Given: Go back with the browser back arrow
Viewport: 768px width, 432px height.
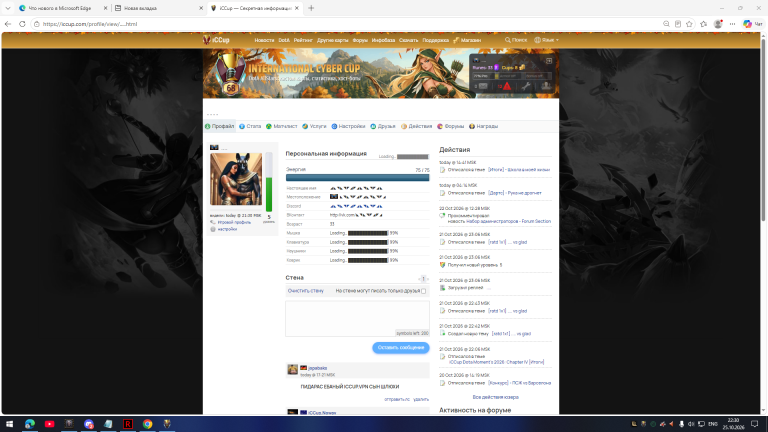Looking at the screenshot, I should (x=8, y=24).
